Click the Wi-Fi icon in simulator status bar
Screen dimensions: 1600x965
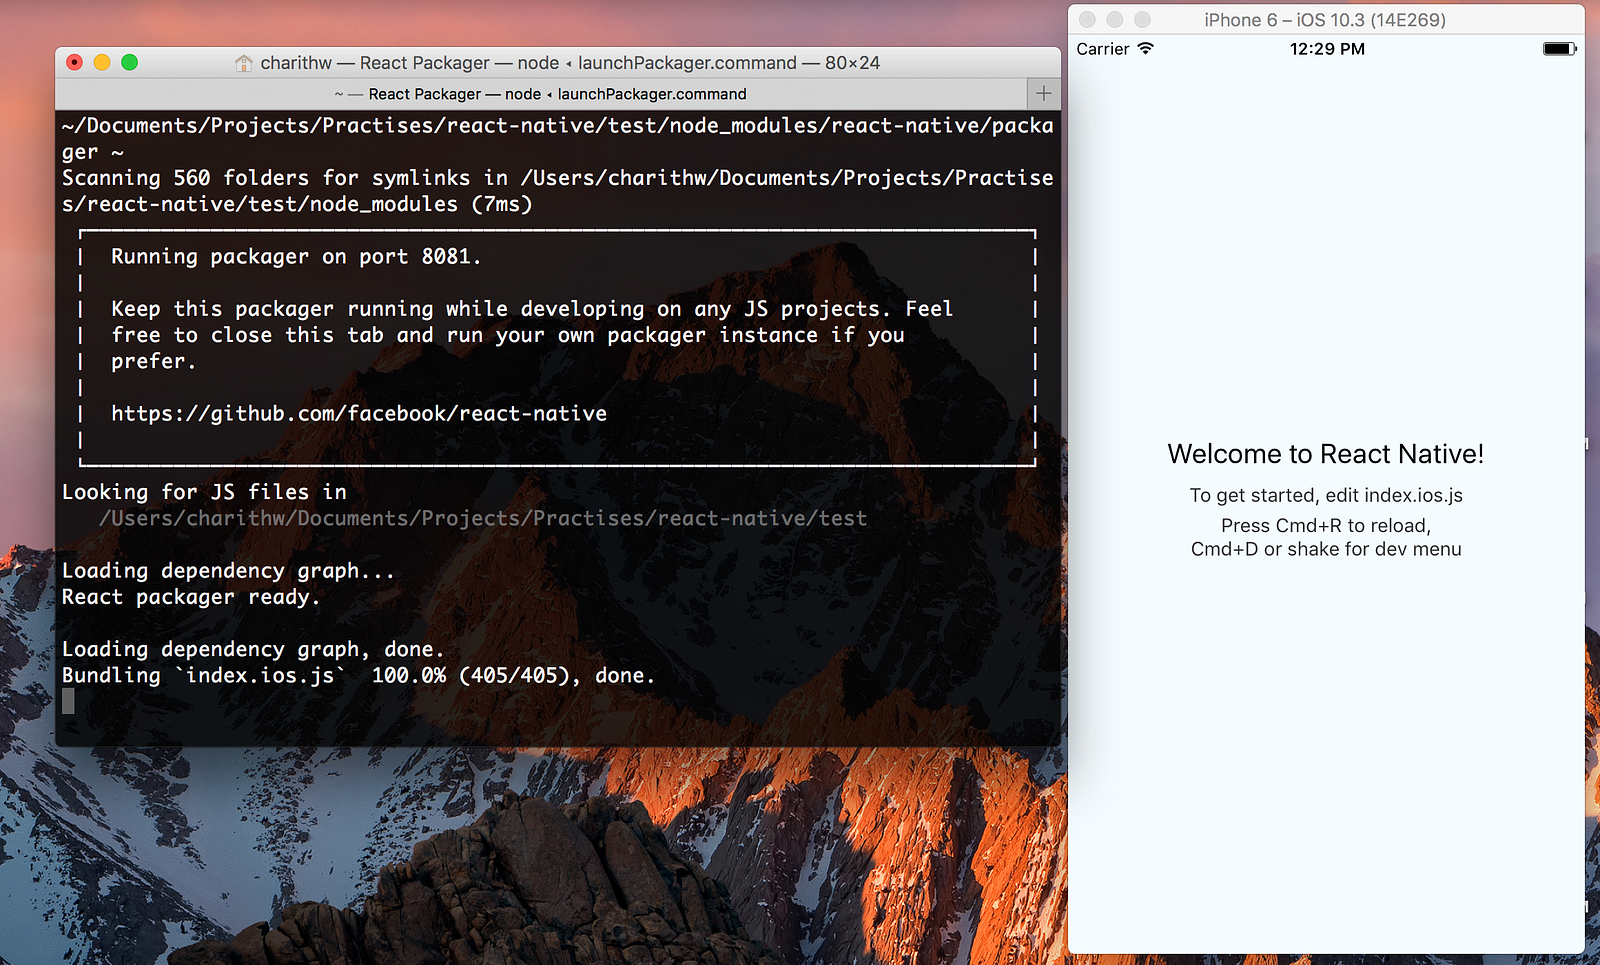[x=1146, y=48]
